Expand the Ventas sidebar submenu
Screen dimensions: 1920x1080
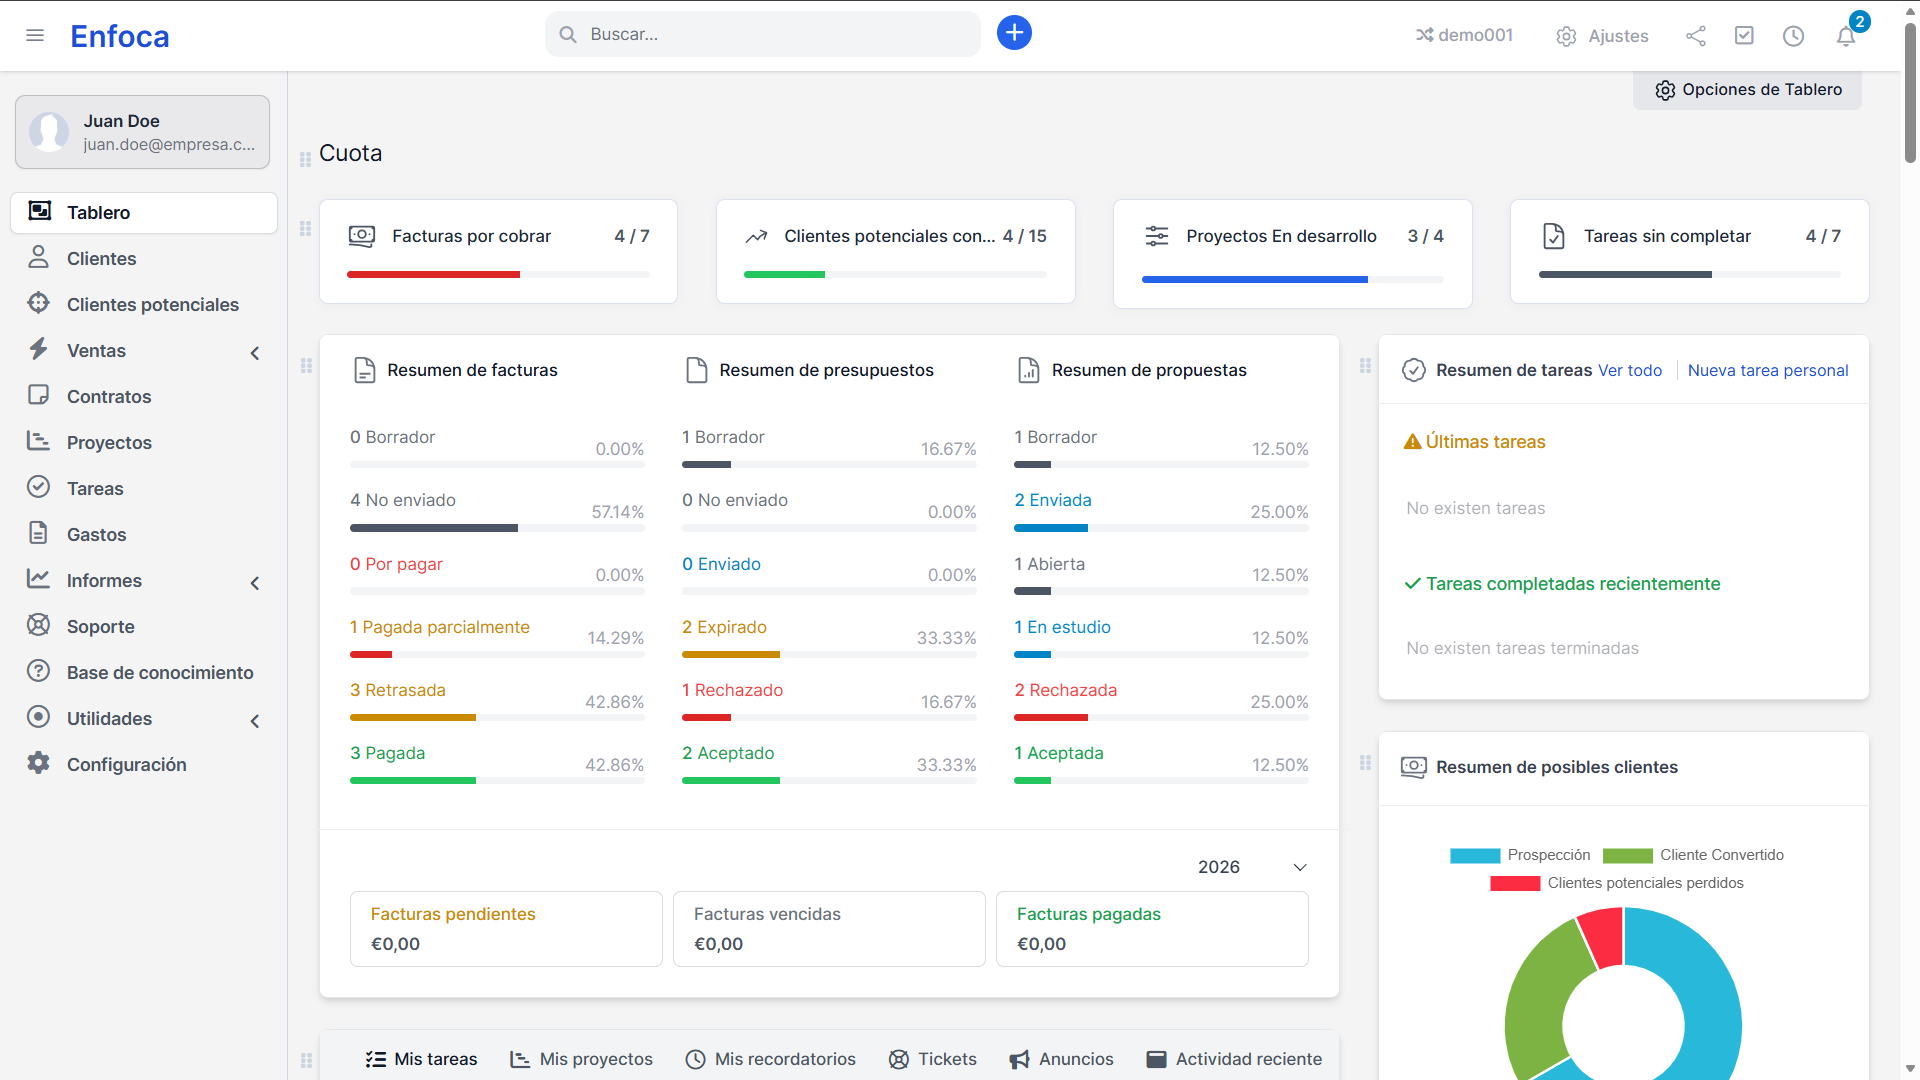[255, 352]
